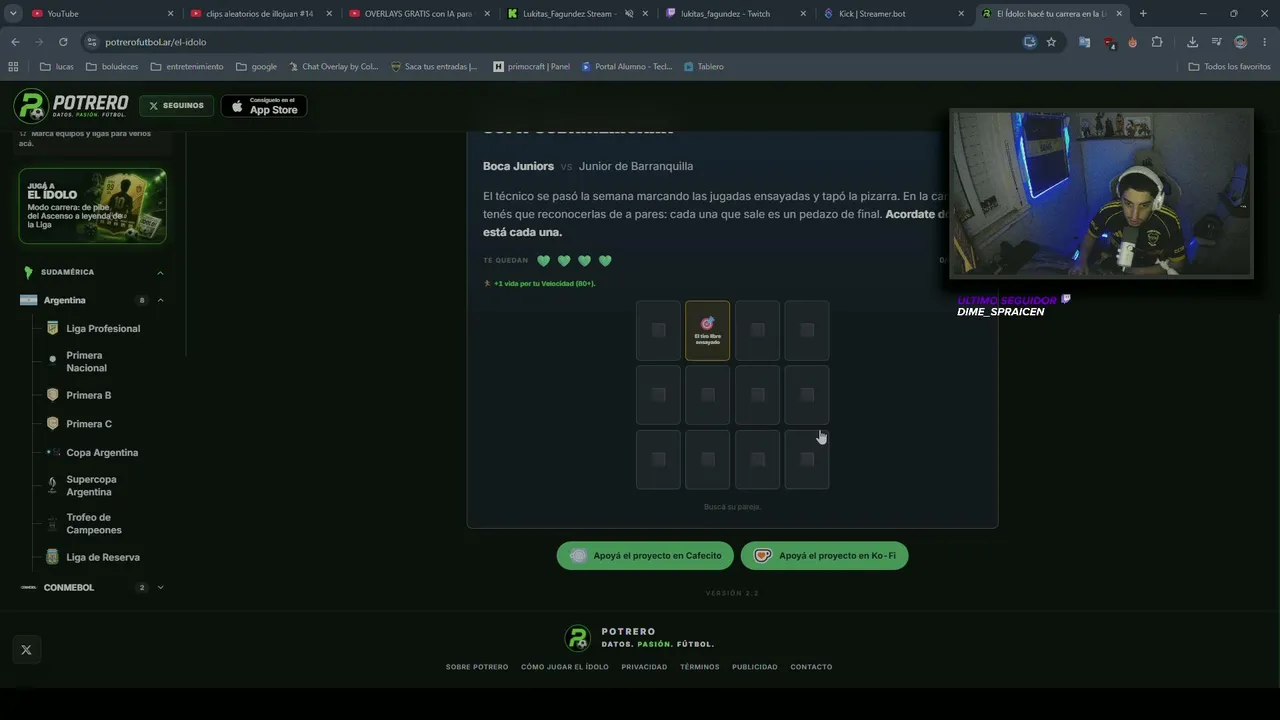The image size is (1280, 720).
Task: Open a new browser tab
Action: (x=1143, y=14)
